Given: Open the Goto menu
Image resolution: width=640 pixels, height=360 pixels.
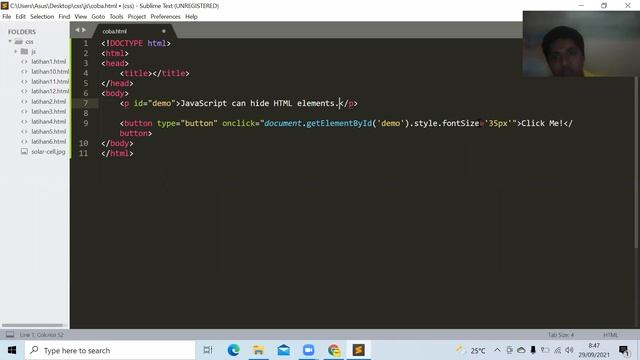Looking at the screenshot, I should [x=98, y=17].
